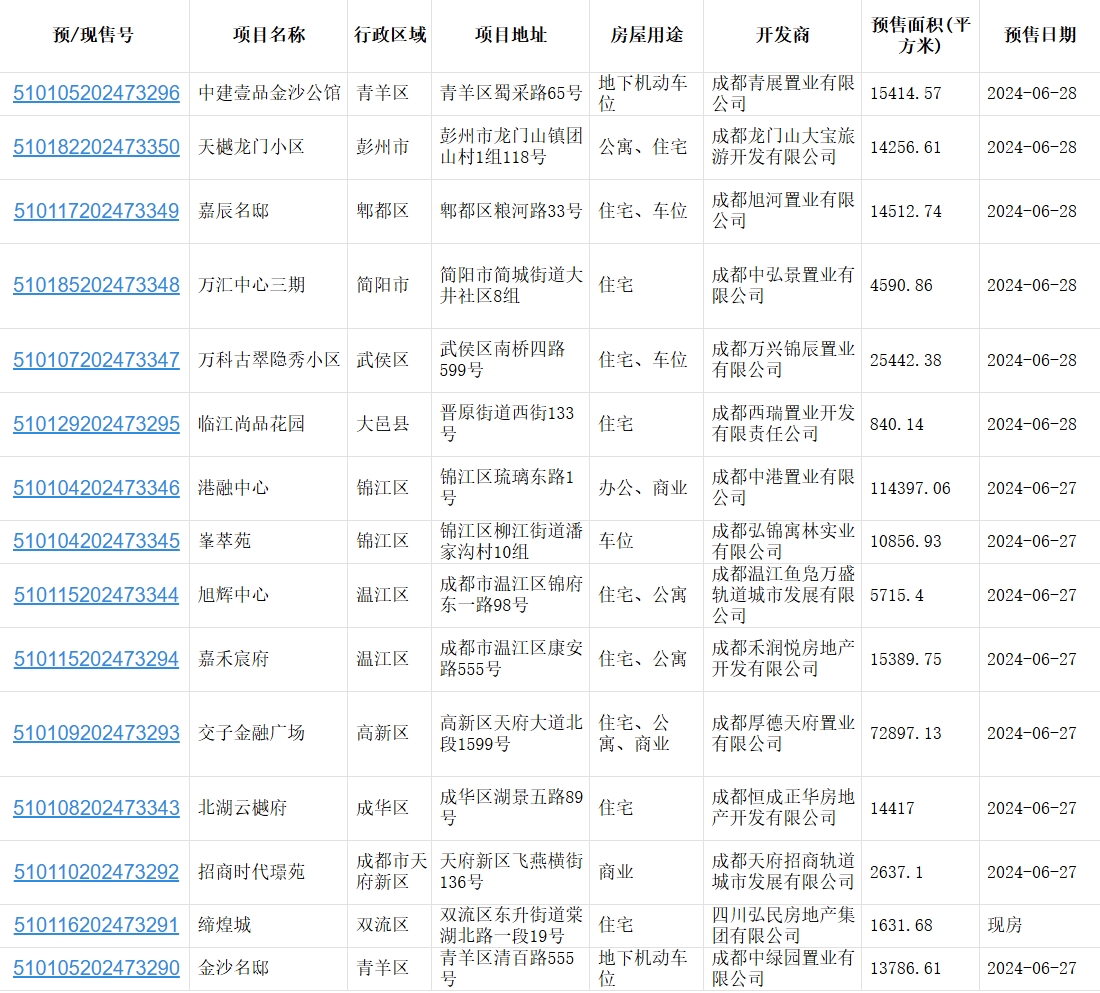Click usage cell 住宅、公寓、商业
The width and height of the screenshot is (1100, 993).
click(634, 733)
